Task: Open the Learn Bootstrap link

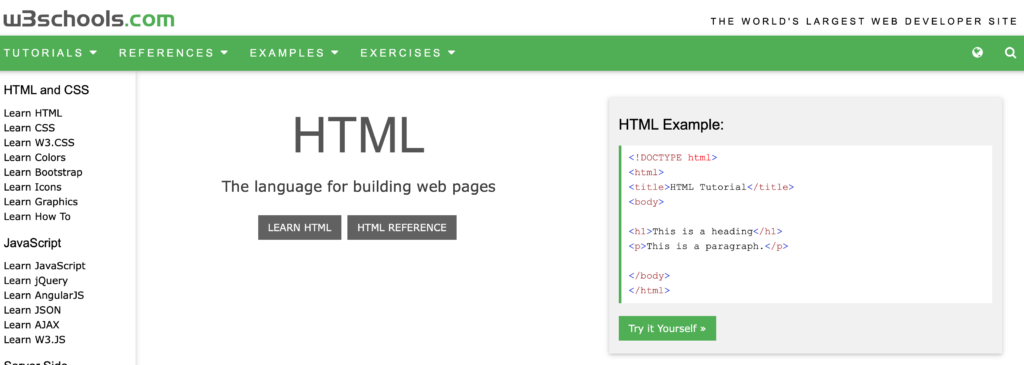Action: tap(43, 172)
